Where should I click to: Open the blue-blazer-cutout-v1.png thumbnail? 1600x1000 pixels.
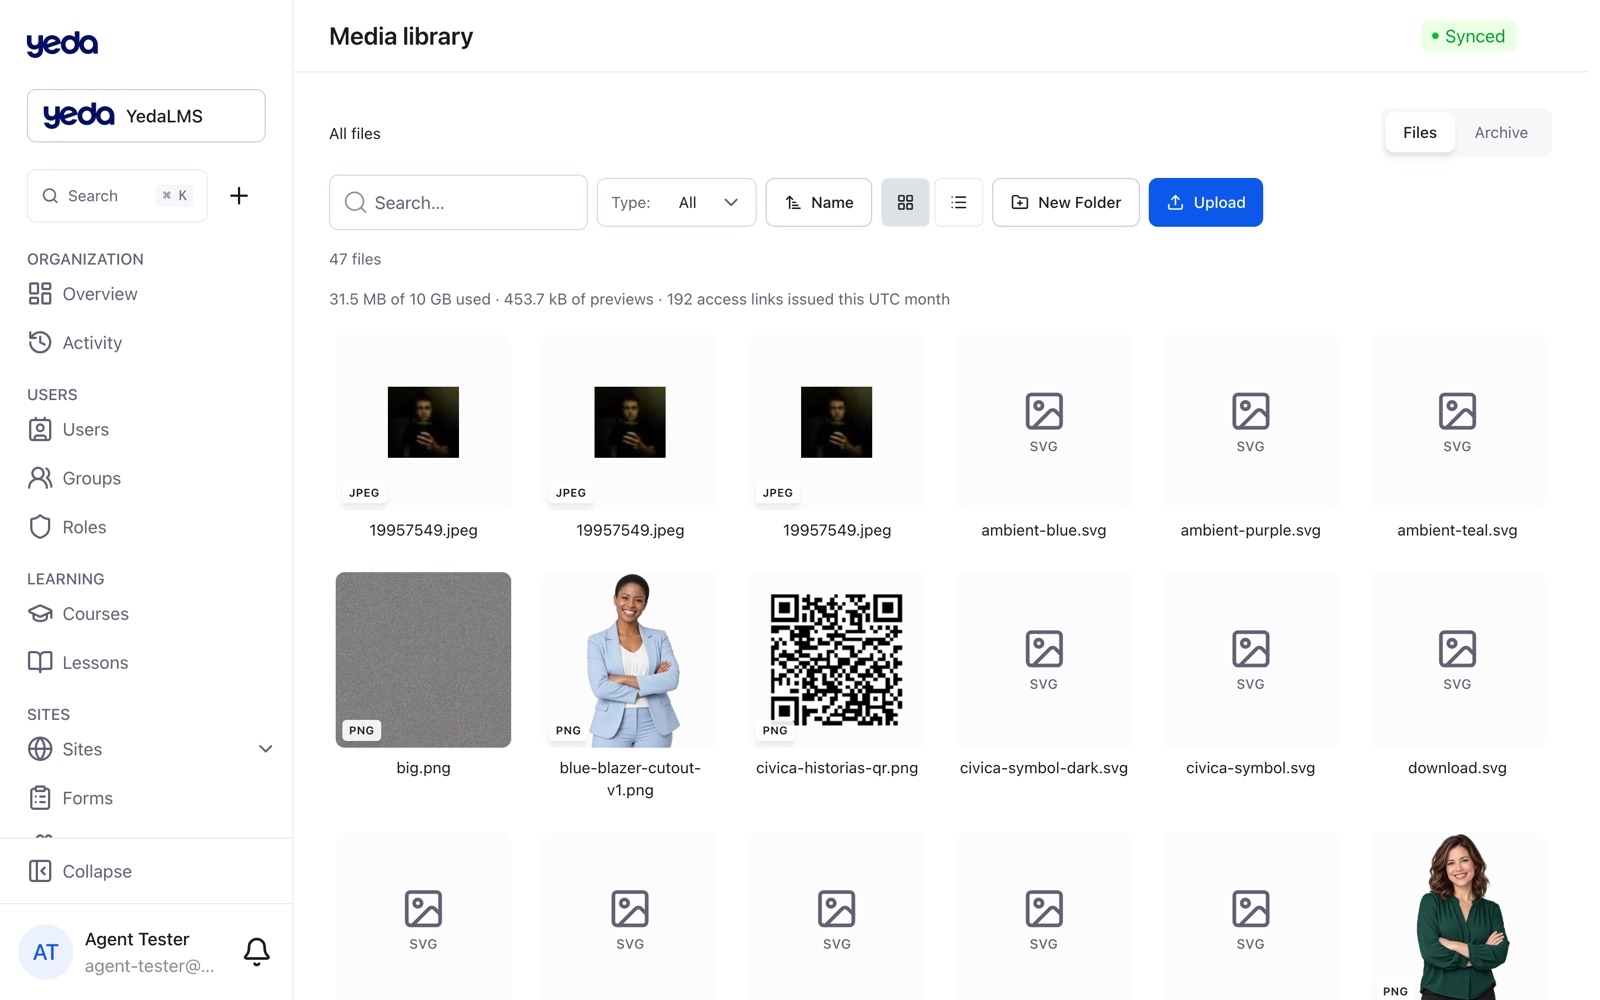tap(630, 660)
